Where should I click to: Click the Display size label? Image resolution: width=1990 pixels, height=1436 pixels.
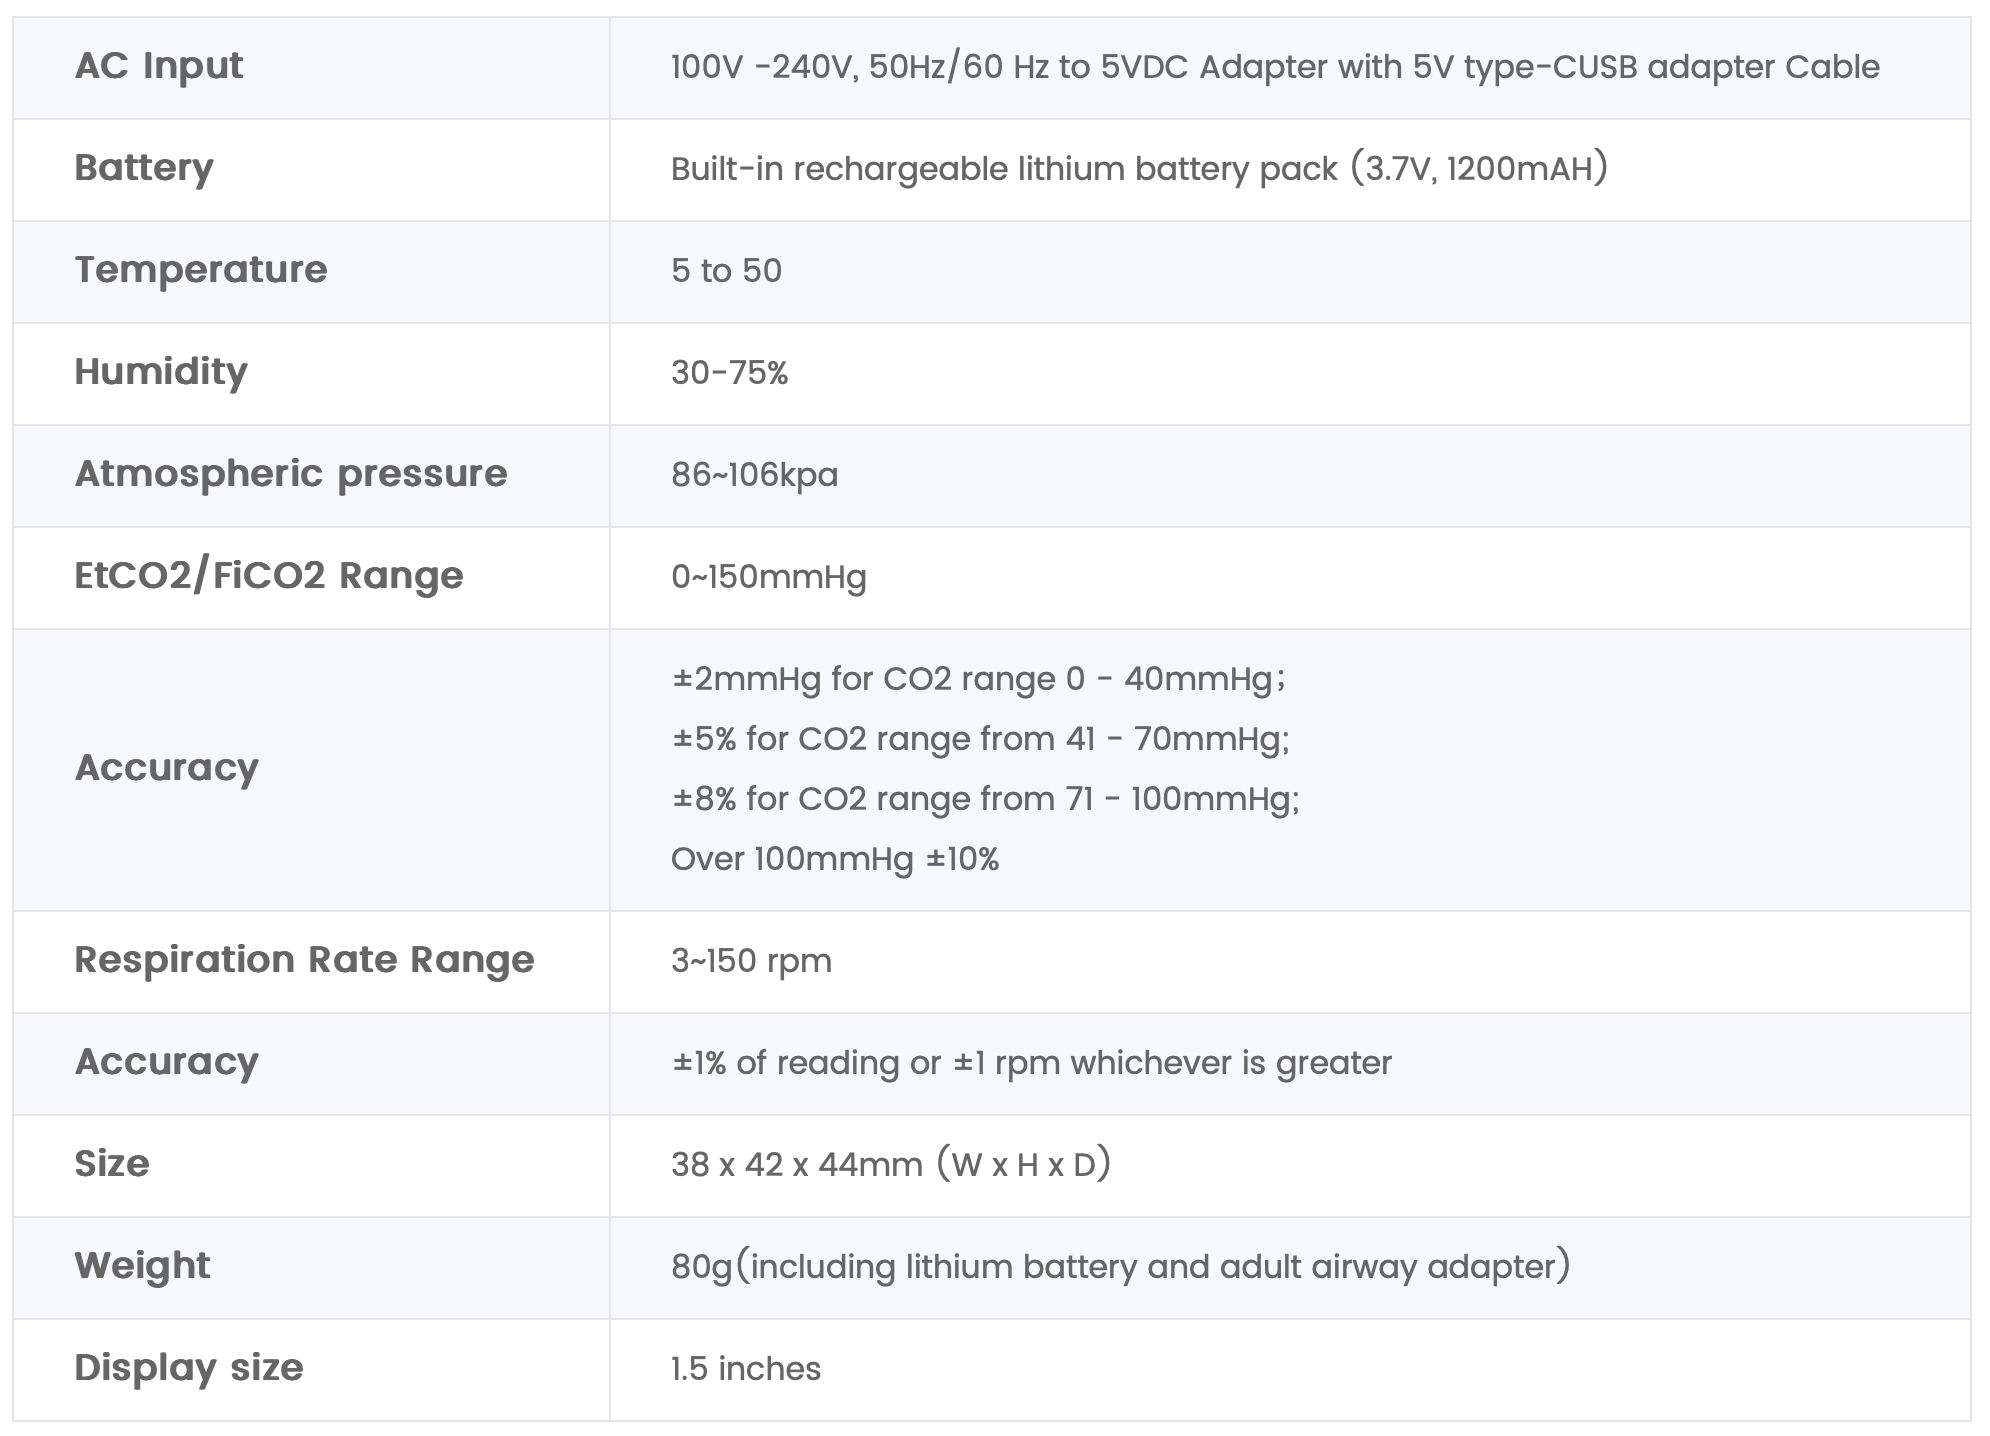pyautogui.click(x=189, y=1368)
